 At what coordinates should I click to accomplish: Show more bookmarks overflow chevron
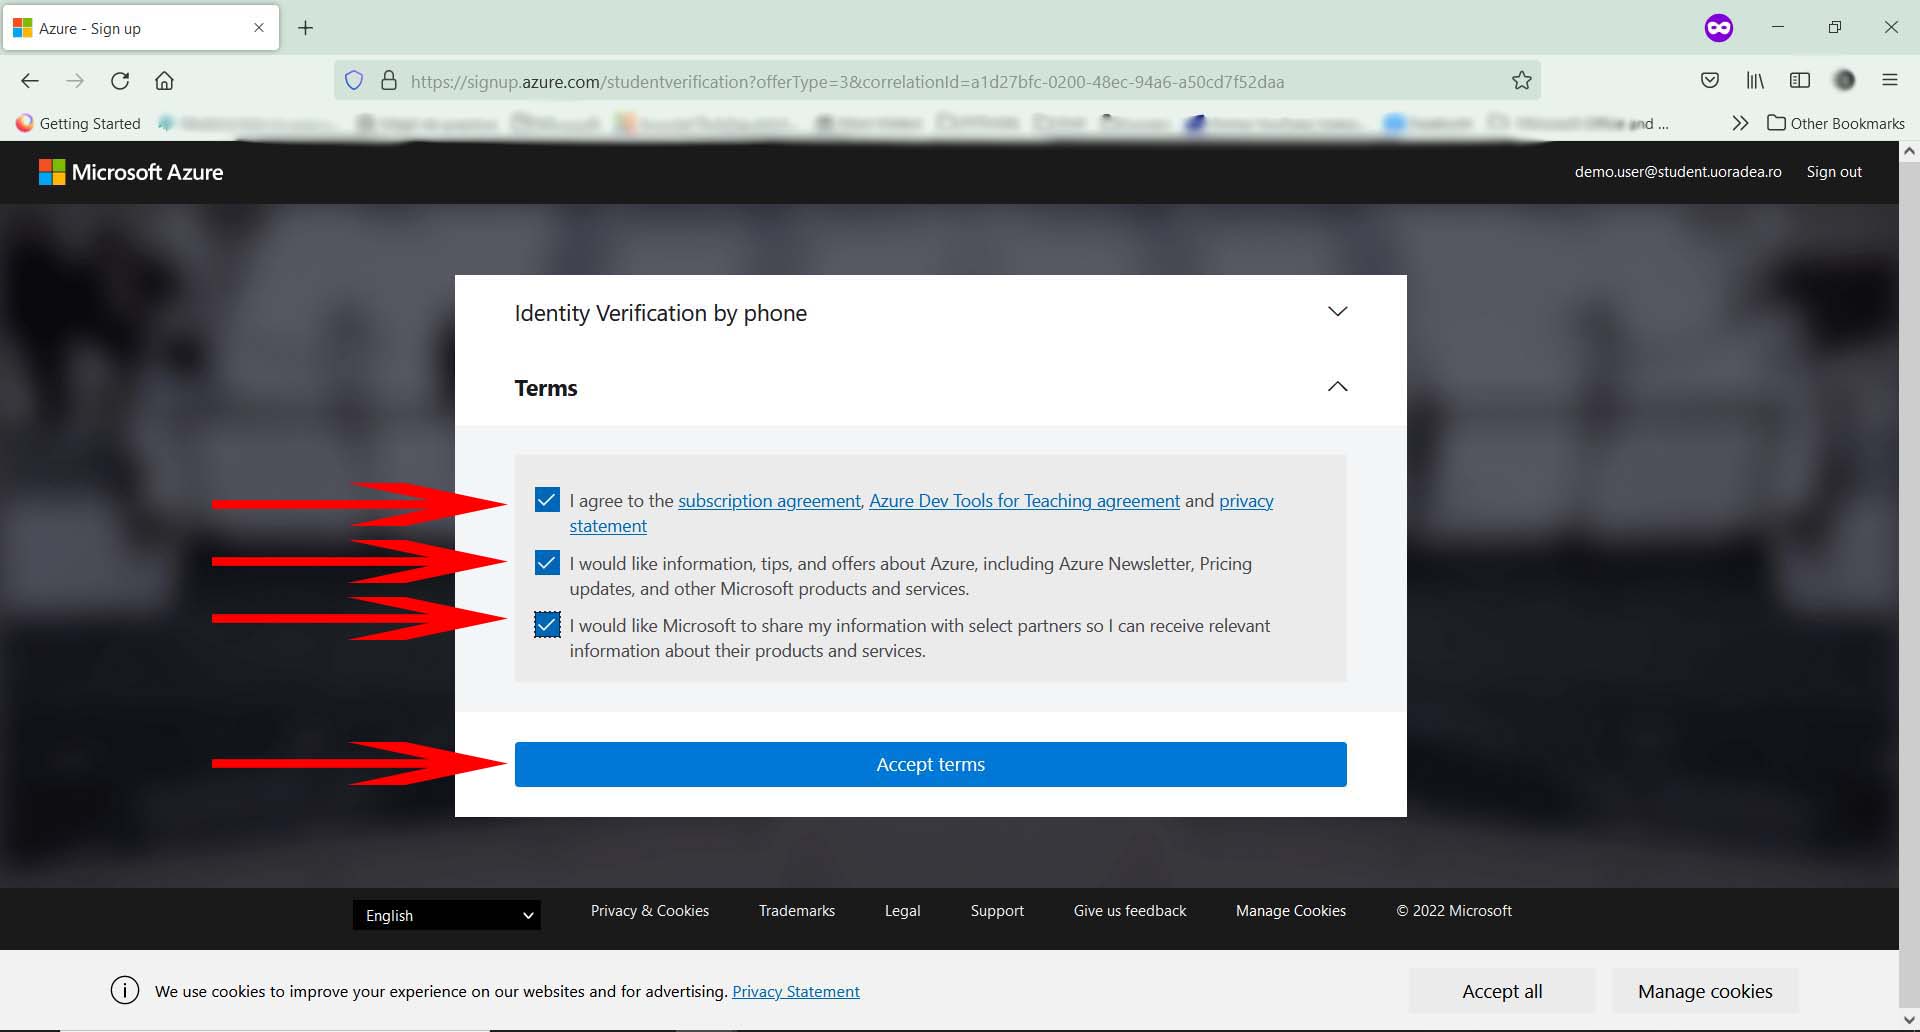[1740, 123]
